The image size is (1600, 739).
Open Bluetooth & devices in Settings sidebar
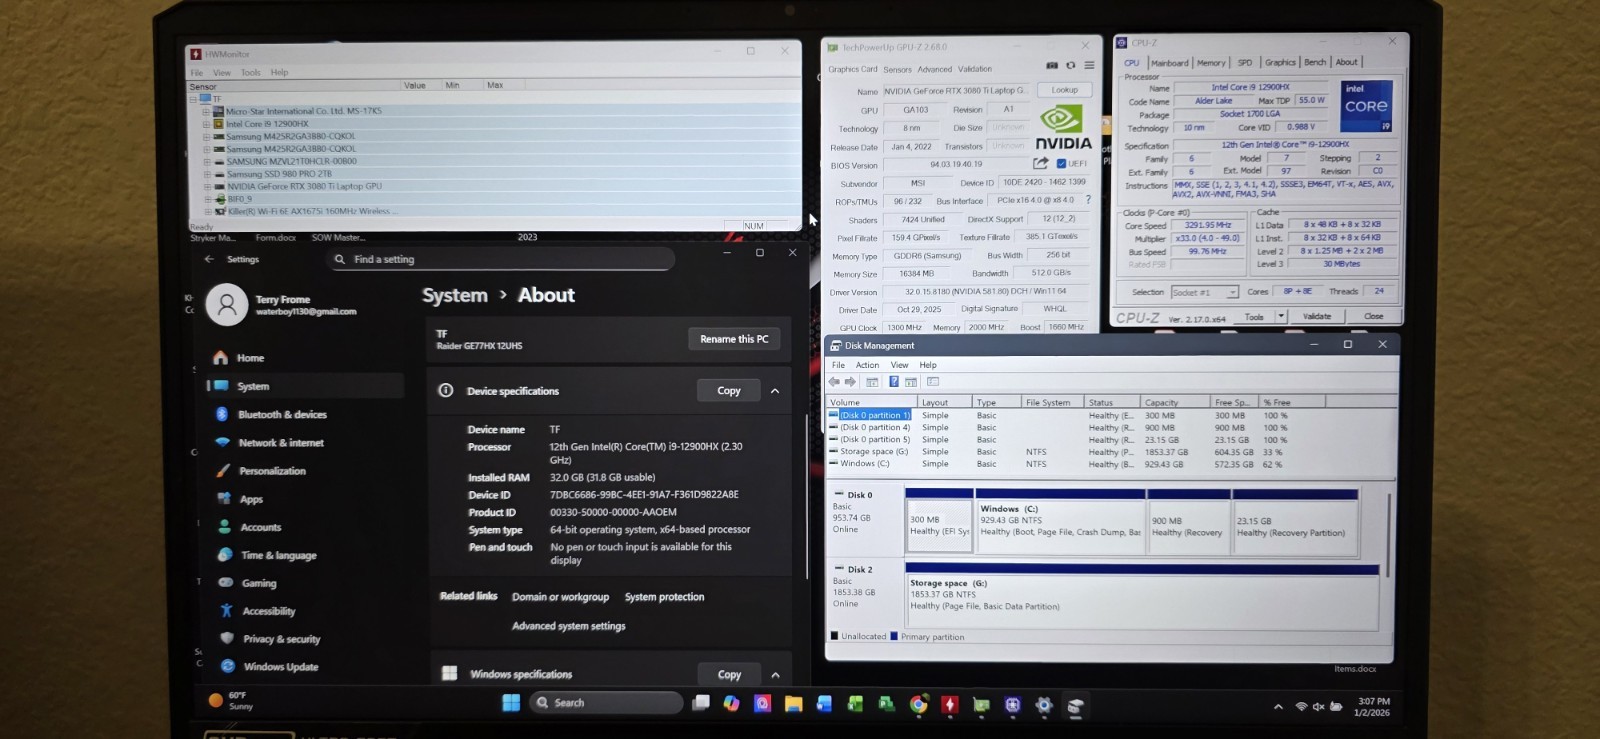[x=282, y=414]
